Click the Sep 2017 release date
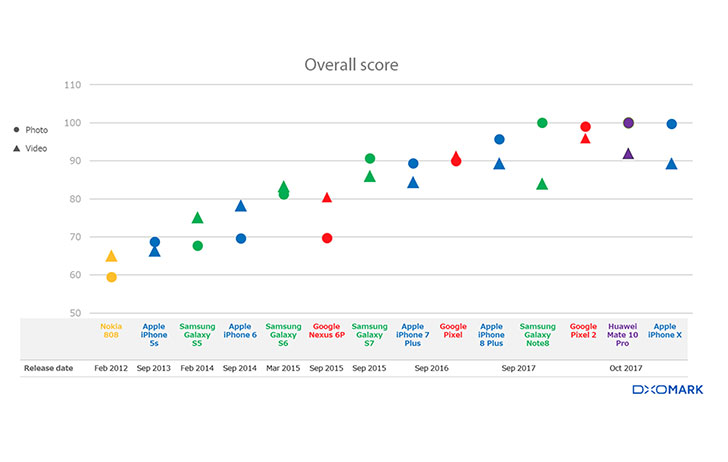728x462 pixels. [x=519, y=368]
